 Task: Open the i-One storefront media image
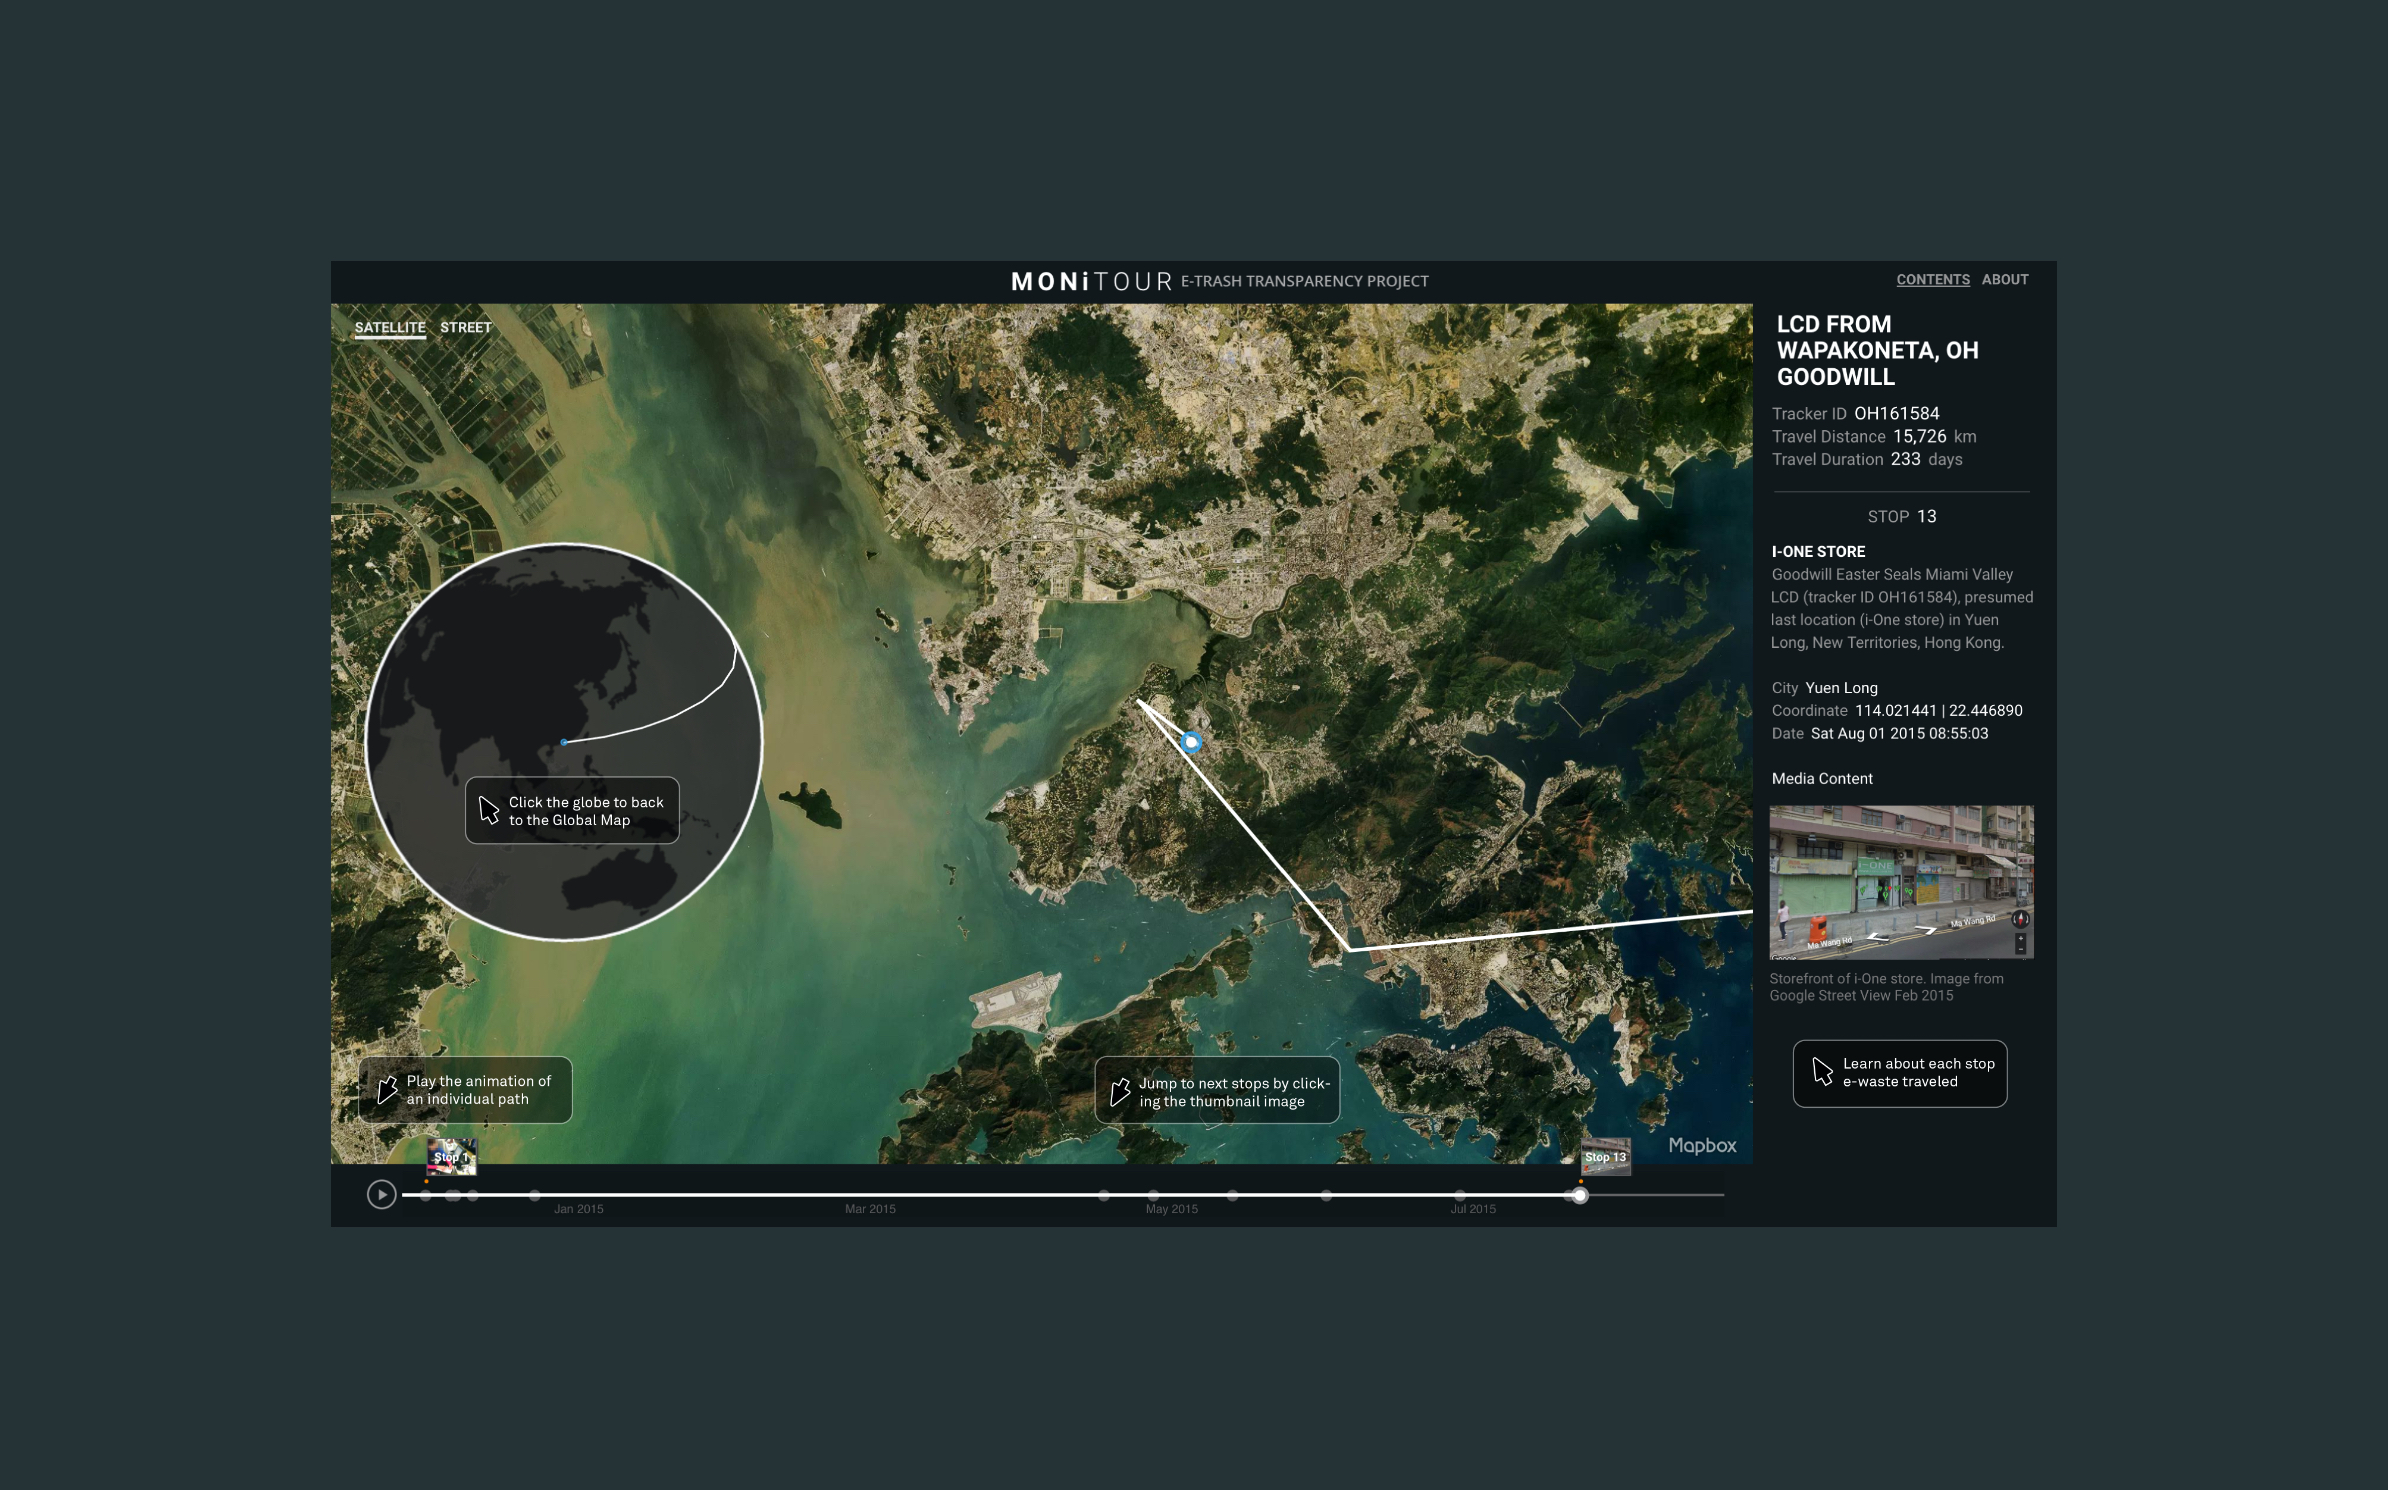(1901, 882)
